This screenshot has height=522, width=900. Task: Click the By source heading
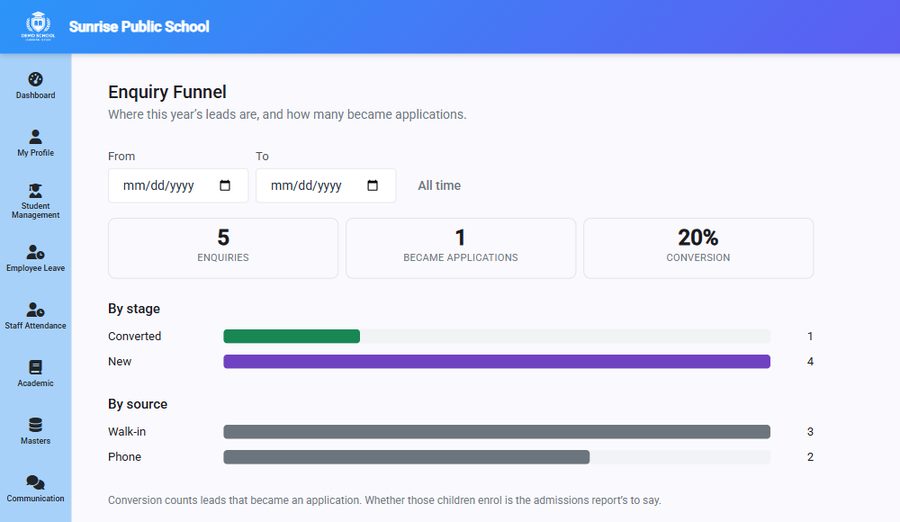[x=138, y=404]
